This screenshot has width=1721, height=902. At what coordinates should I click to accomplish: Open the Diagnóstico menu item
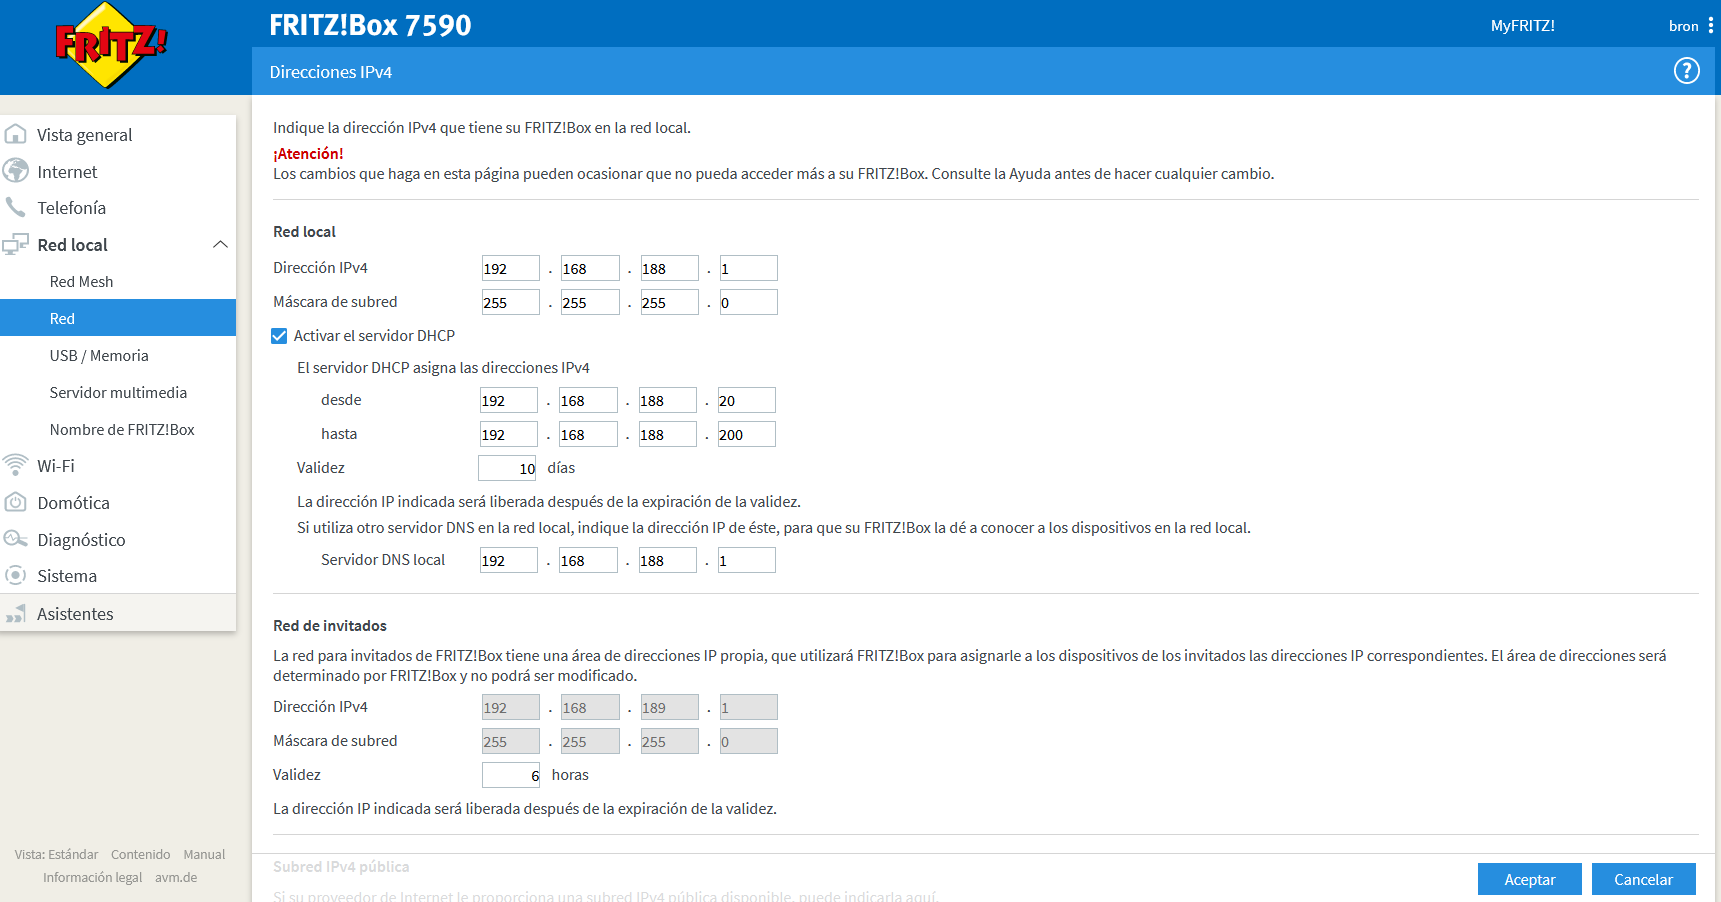118,540
